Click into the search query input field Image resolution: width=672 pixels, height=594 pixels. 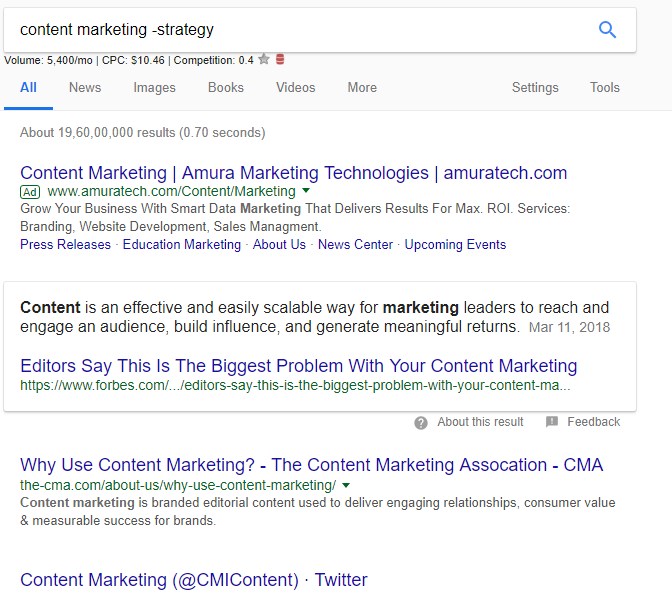pos(290,30)
